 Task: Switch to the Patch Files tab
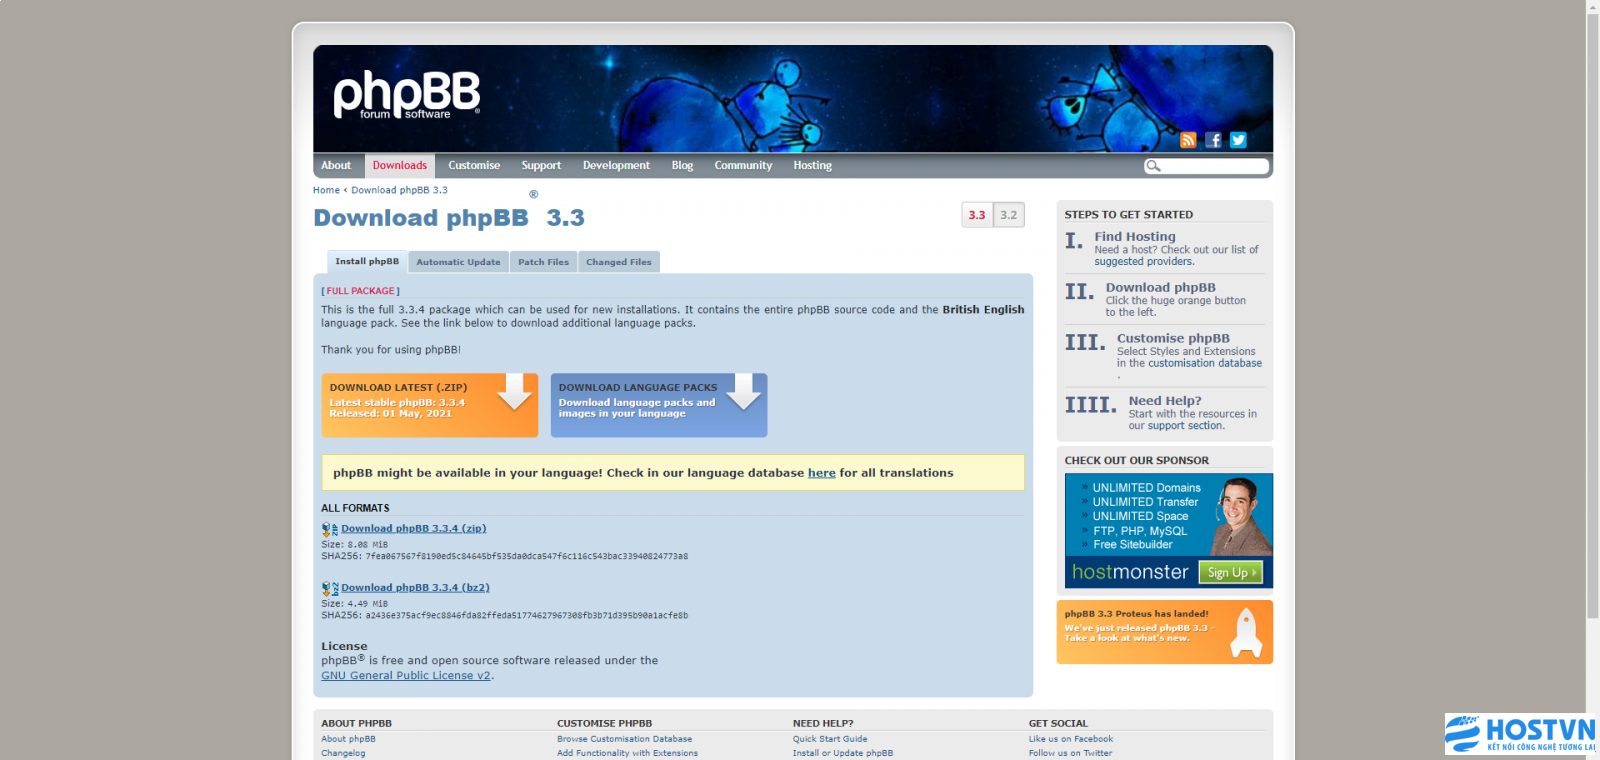pyautogui.click(x=543, y=262)
